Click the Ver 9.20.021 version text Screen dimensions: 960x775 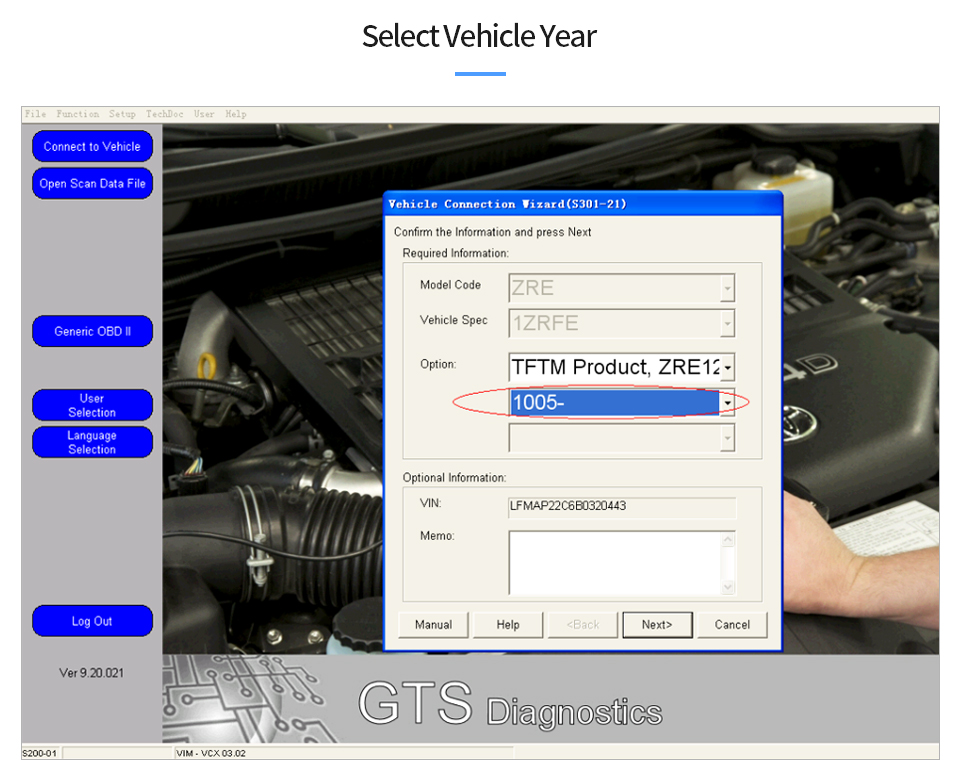(x=92, y=673)
